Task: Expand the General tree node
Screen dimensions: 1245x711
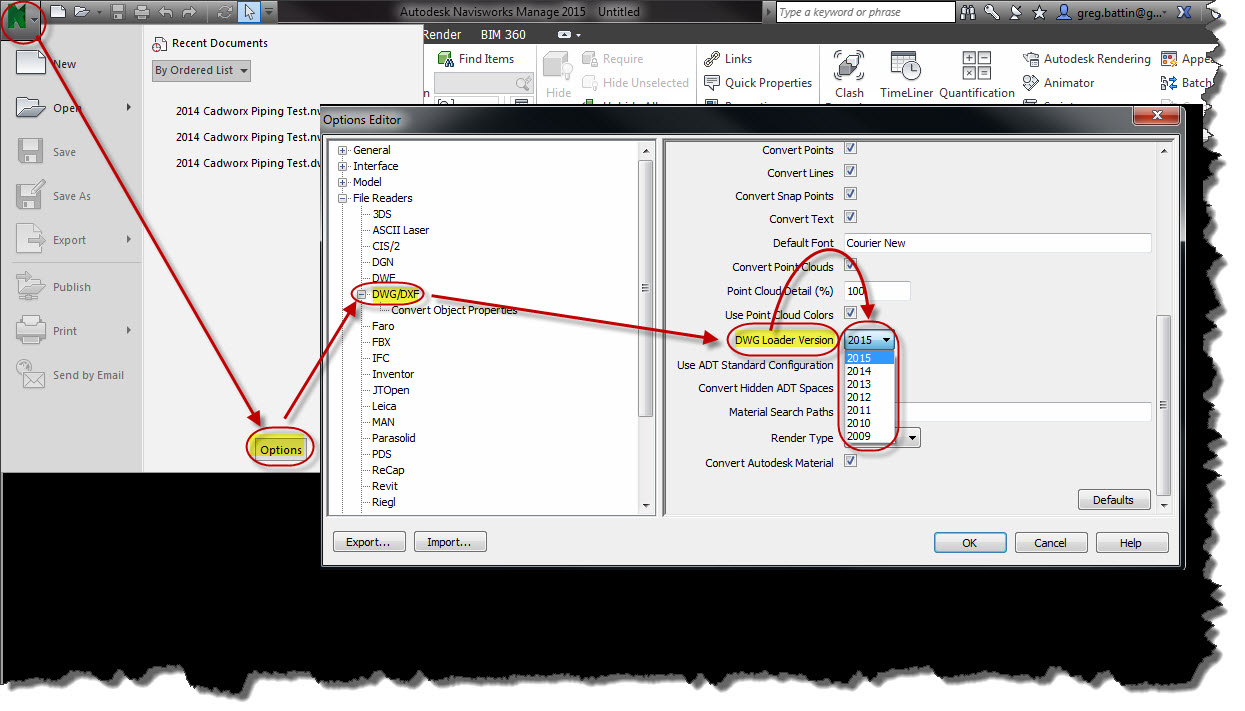Action: (x=343, y=150)
